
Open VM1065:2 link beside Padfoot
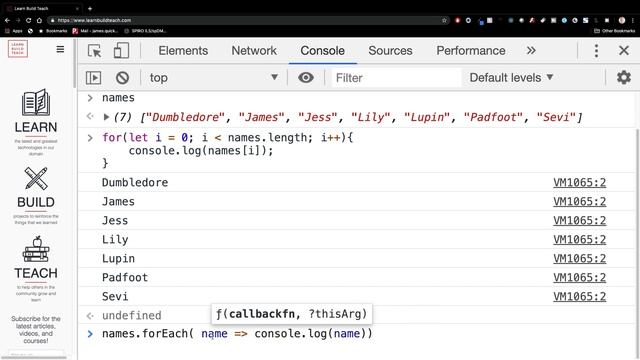point(580,278)
